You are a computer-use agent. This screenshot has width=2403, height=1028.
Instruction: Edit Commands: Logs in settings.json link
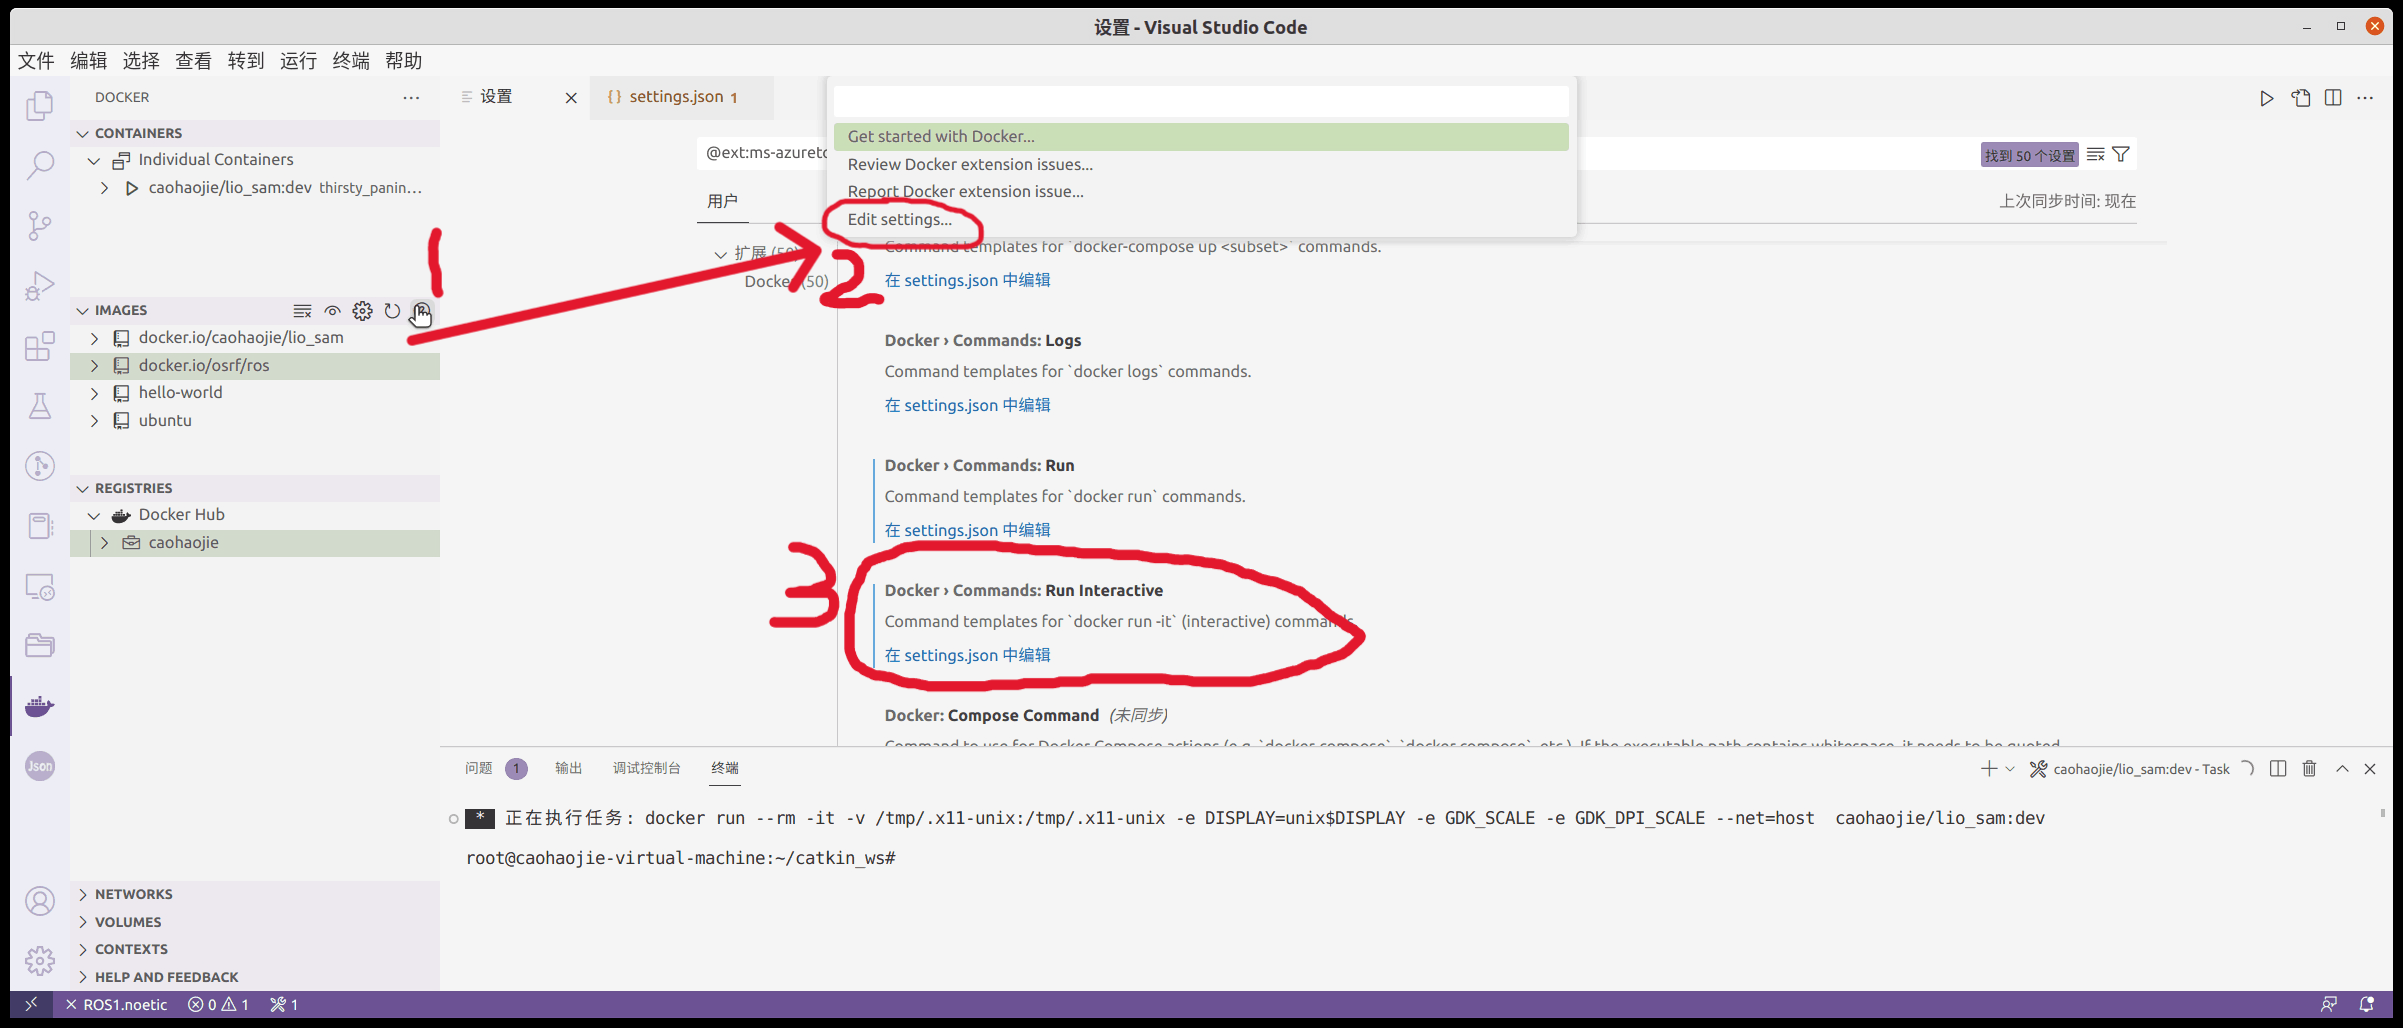coord(967,405)
